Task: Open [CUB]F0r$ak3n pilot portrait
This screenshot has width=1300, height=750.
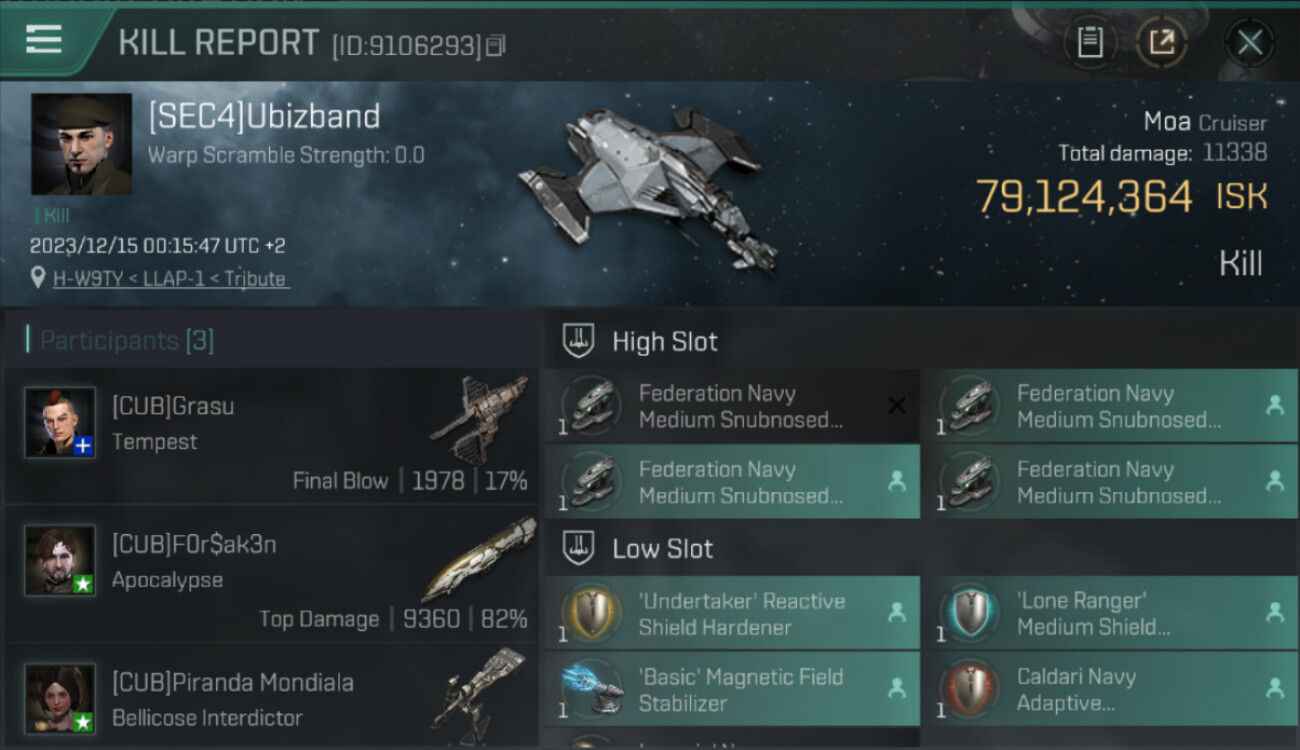Action: click(x=60, y=560)
